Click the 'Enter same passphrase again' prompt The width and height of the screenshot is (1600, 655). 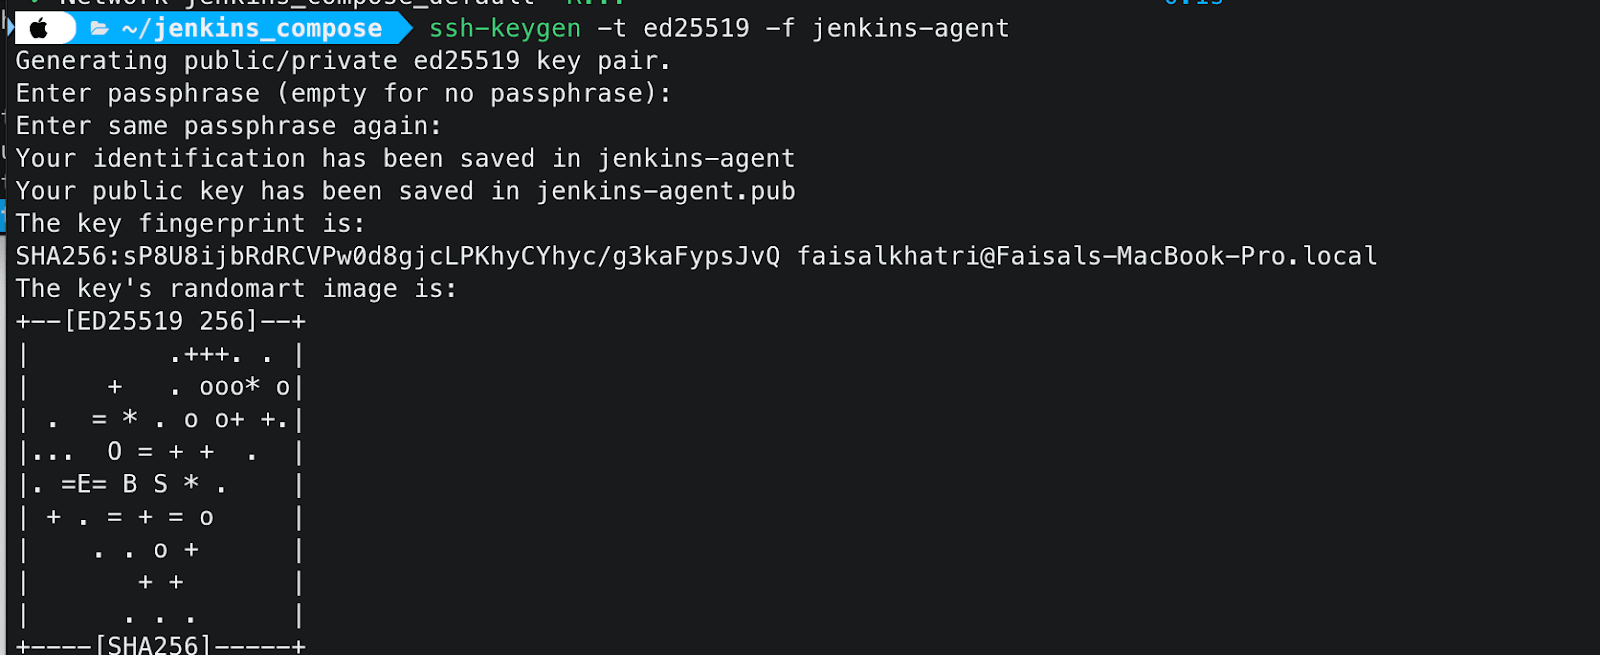[228, 126]
